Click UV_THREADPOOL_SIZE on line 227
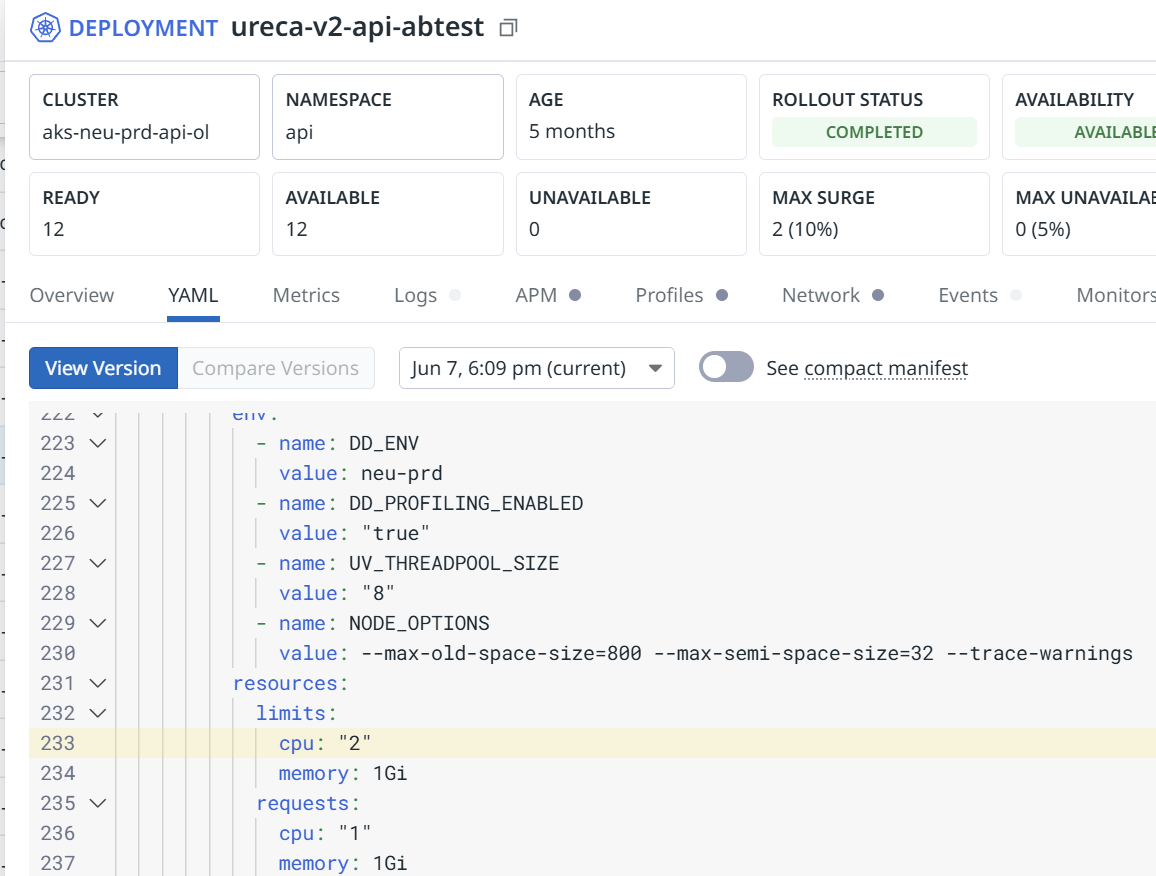Viewport: 1156px width, 876px height. (x=454, y=563)
